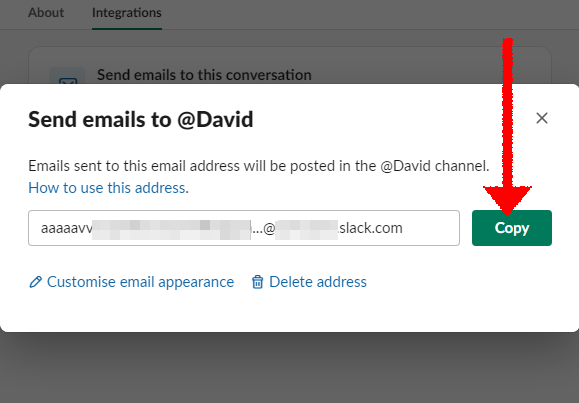This screenshot has height=403, width=579.
Task: Click the aaaaavv start of the email address
Action: click(66, 228)
